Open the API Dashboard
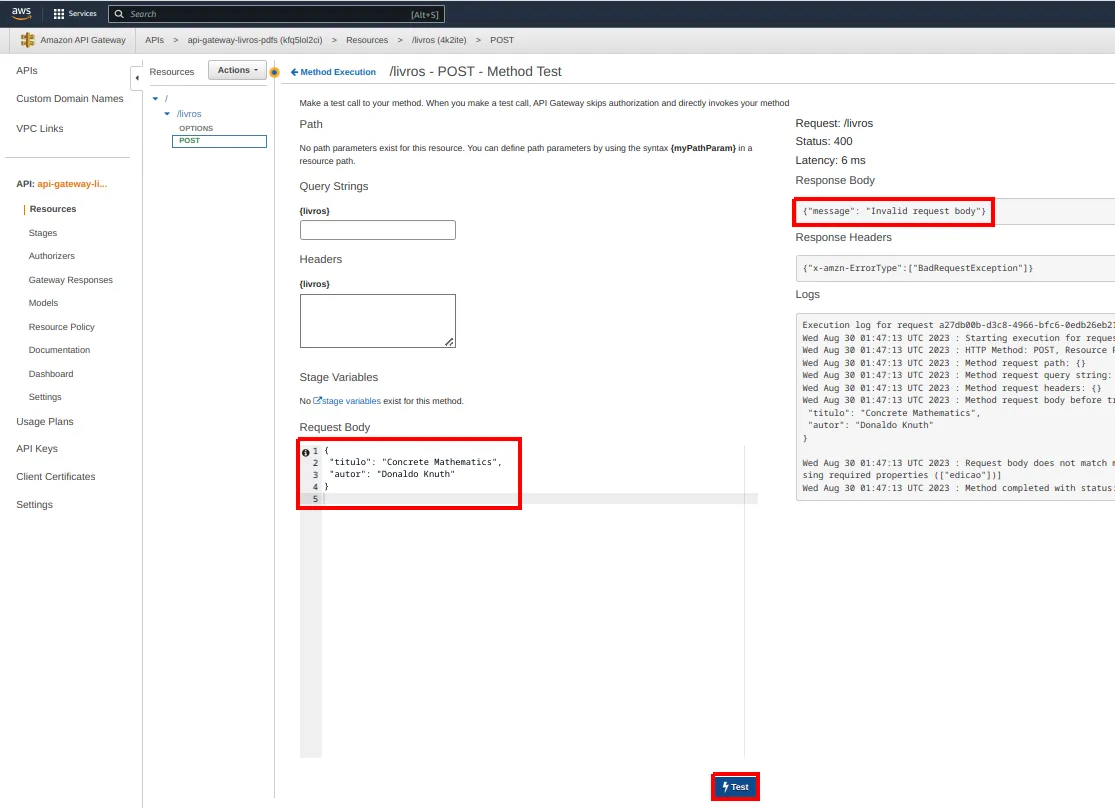1115x808 pixels. click(50, 374)
